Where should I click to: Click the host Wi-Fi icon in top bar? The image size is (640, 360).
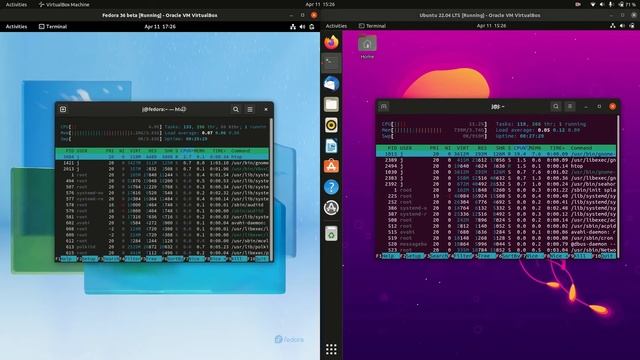593,4
